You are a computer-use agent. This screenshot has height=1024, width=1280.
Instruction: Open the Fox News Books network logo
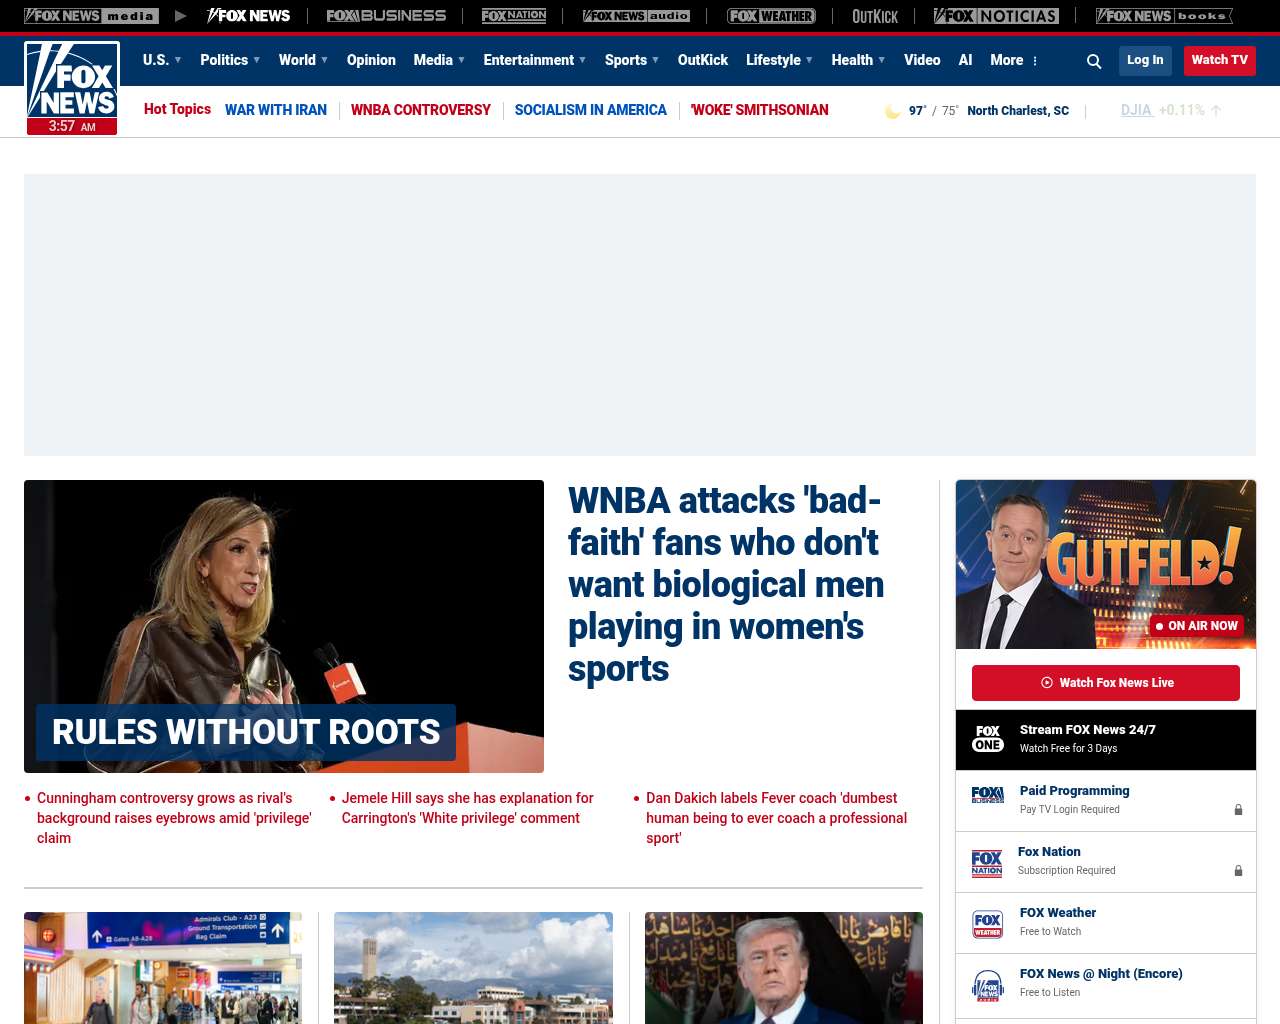[1164, 16]
